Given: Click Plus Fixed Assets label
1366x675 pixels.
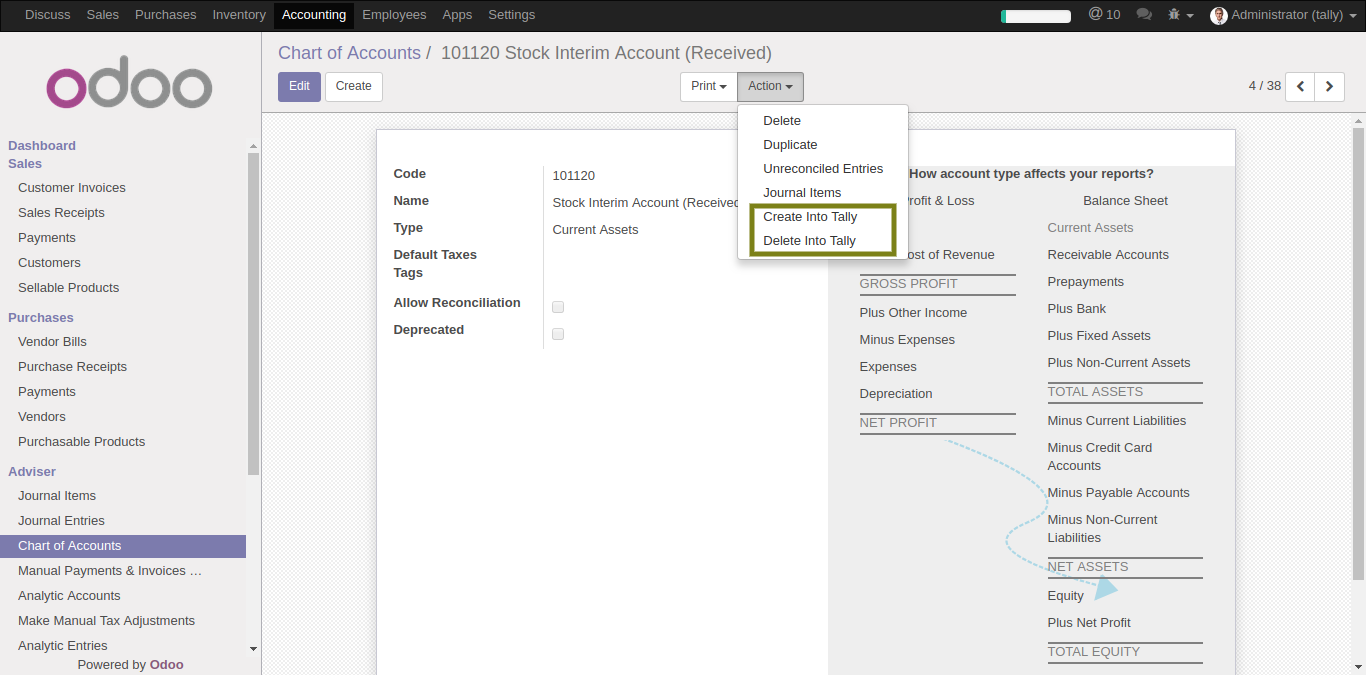Looking at the screenshot, I should [1099, 336].
